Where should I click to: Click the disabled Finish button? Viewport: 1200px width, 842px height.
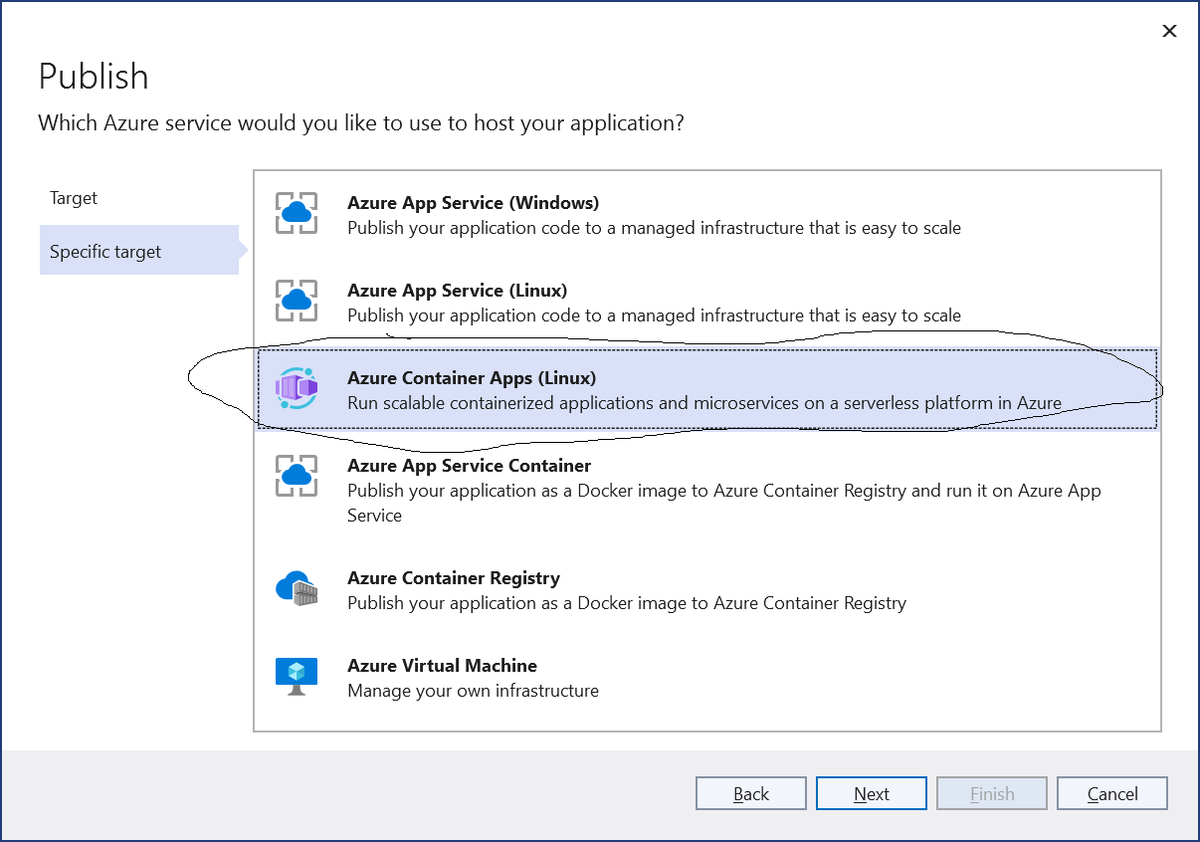click(992, 793)
